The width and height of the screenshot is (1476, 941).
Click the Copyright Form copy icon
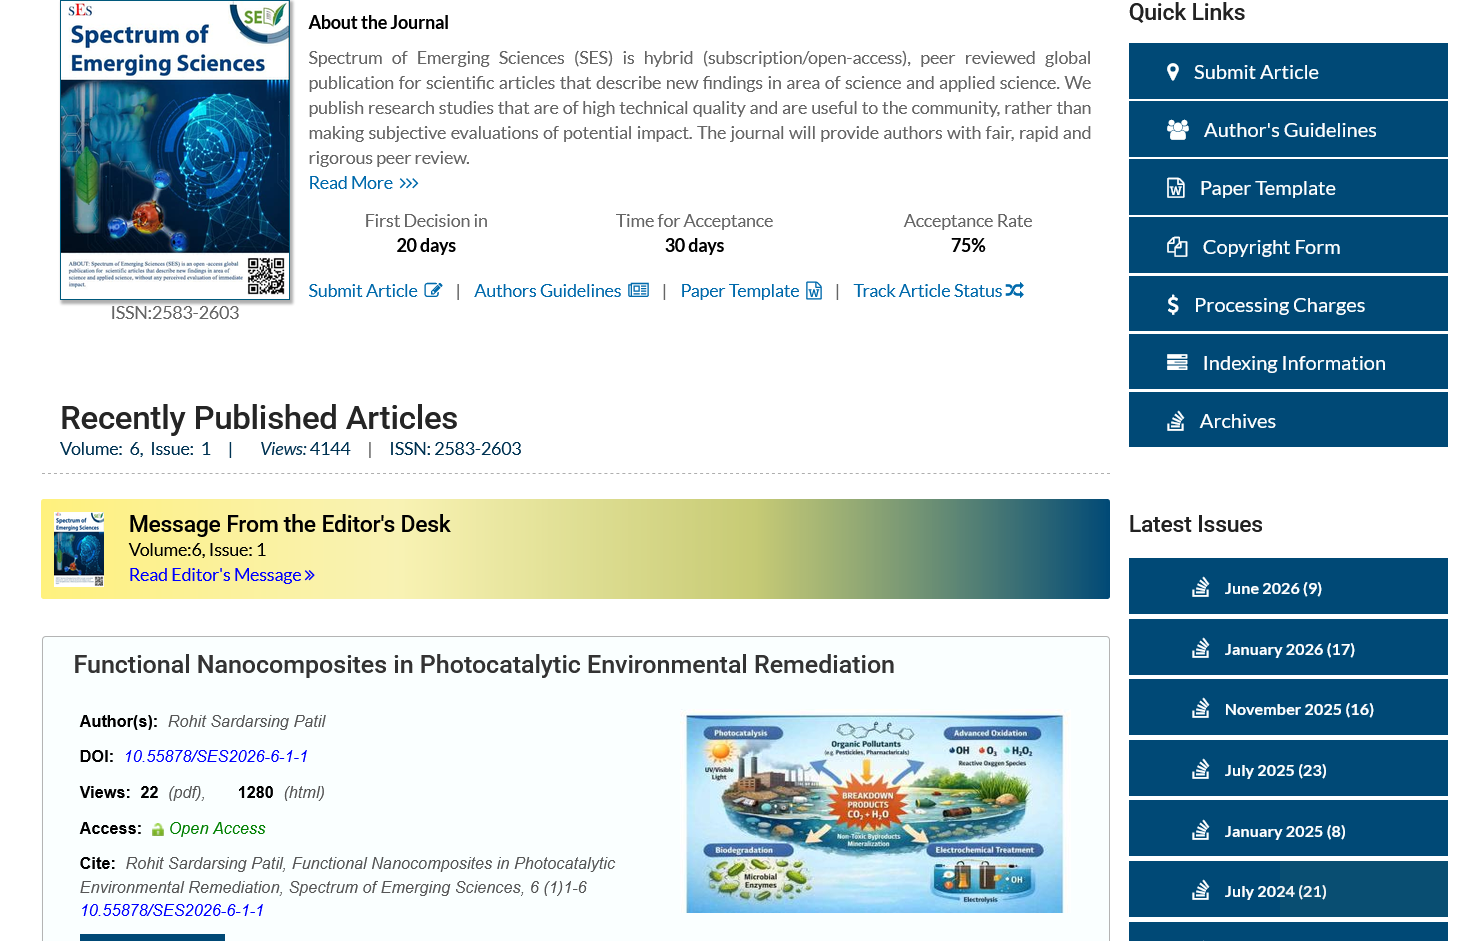1177,247
